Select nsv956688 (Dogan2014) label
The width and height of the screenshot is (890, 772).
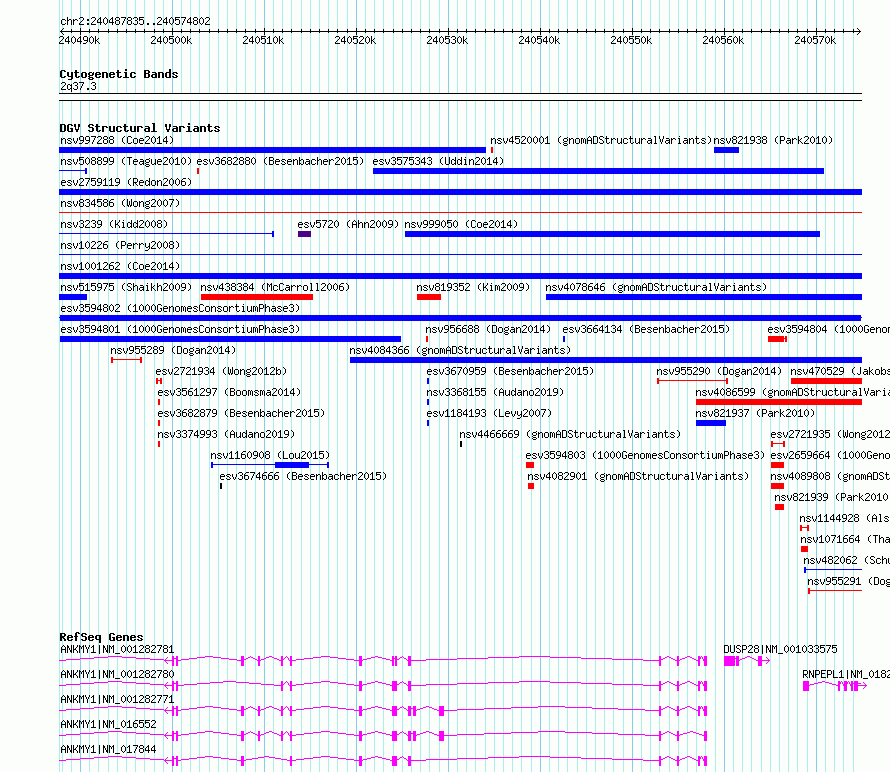(x=488, y=329)
